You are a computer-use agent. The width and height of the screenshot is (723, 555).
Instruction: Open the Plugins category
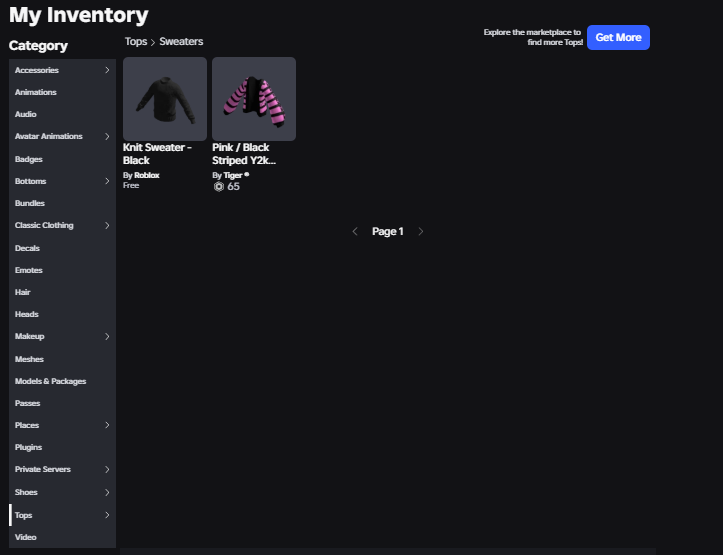(62, 447)
